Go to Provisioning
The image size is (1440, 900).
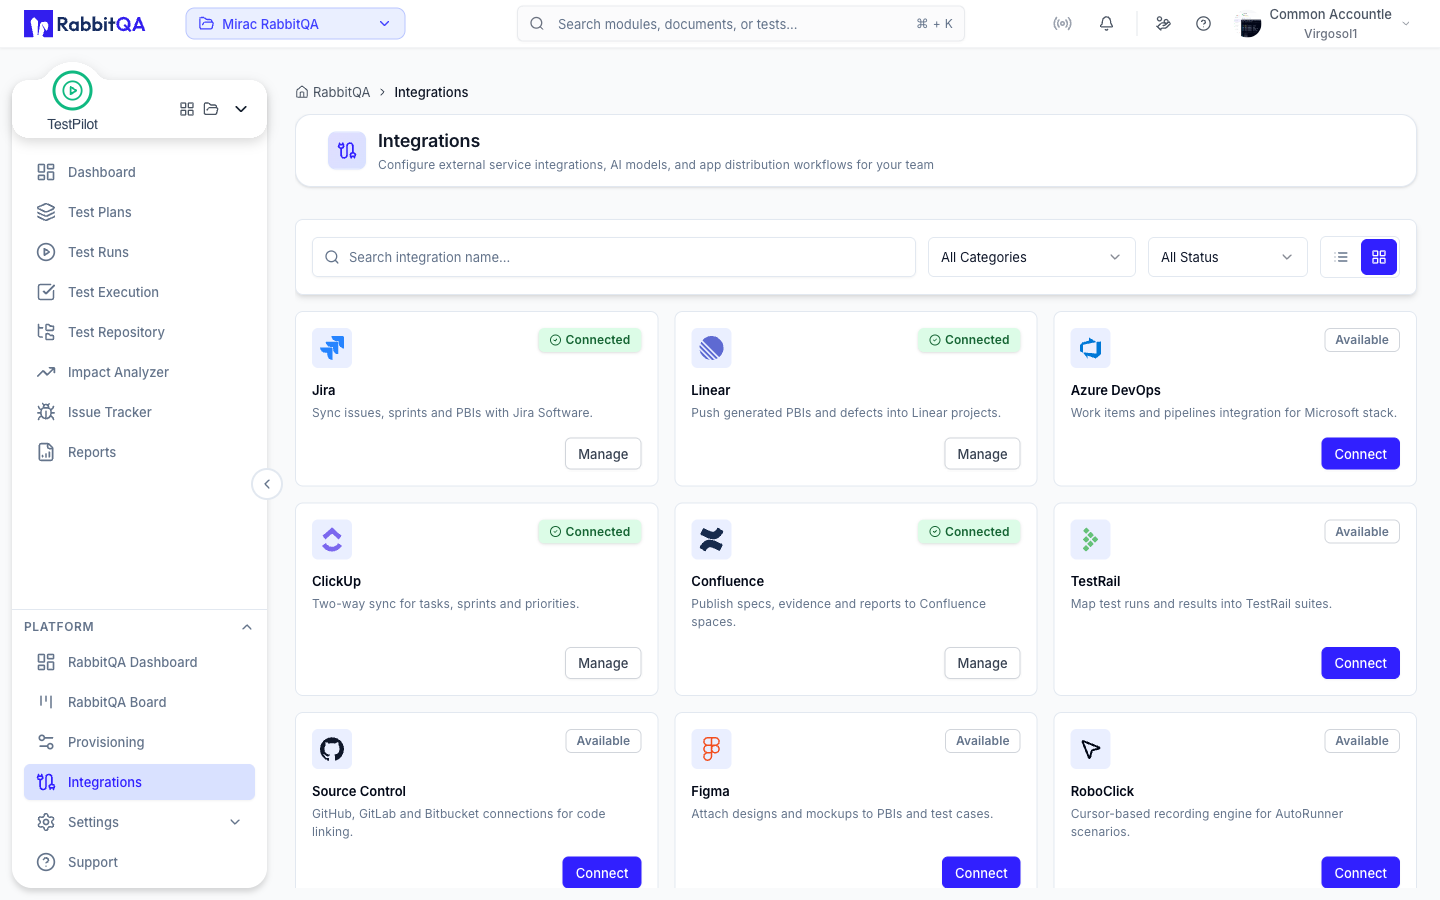pos(139,742)
